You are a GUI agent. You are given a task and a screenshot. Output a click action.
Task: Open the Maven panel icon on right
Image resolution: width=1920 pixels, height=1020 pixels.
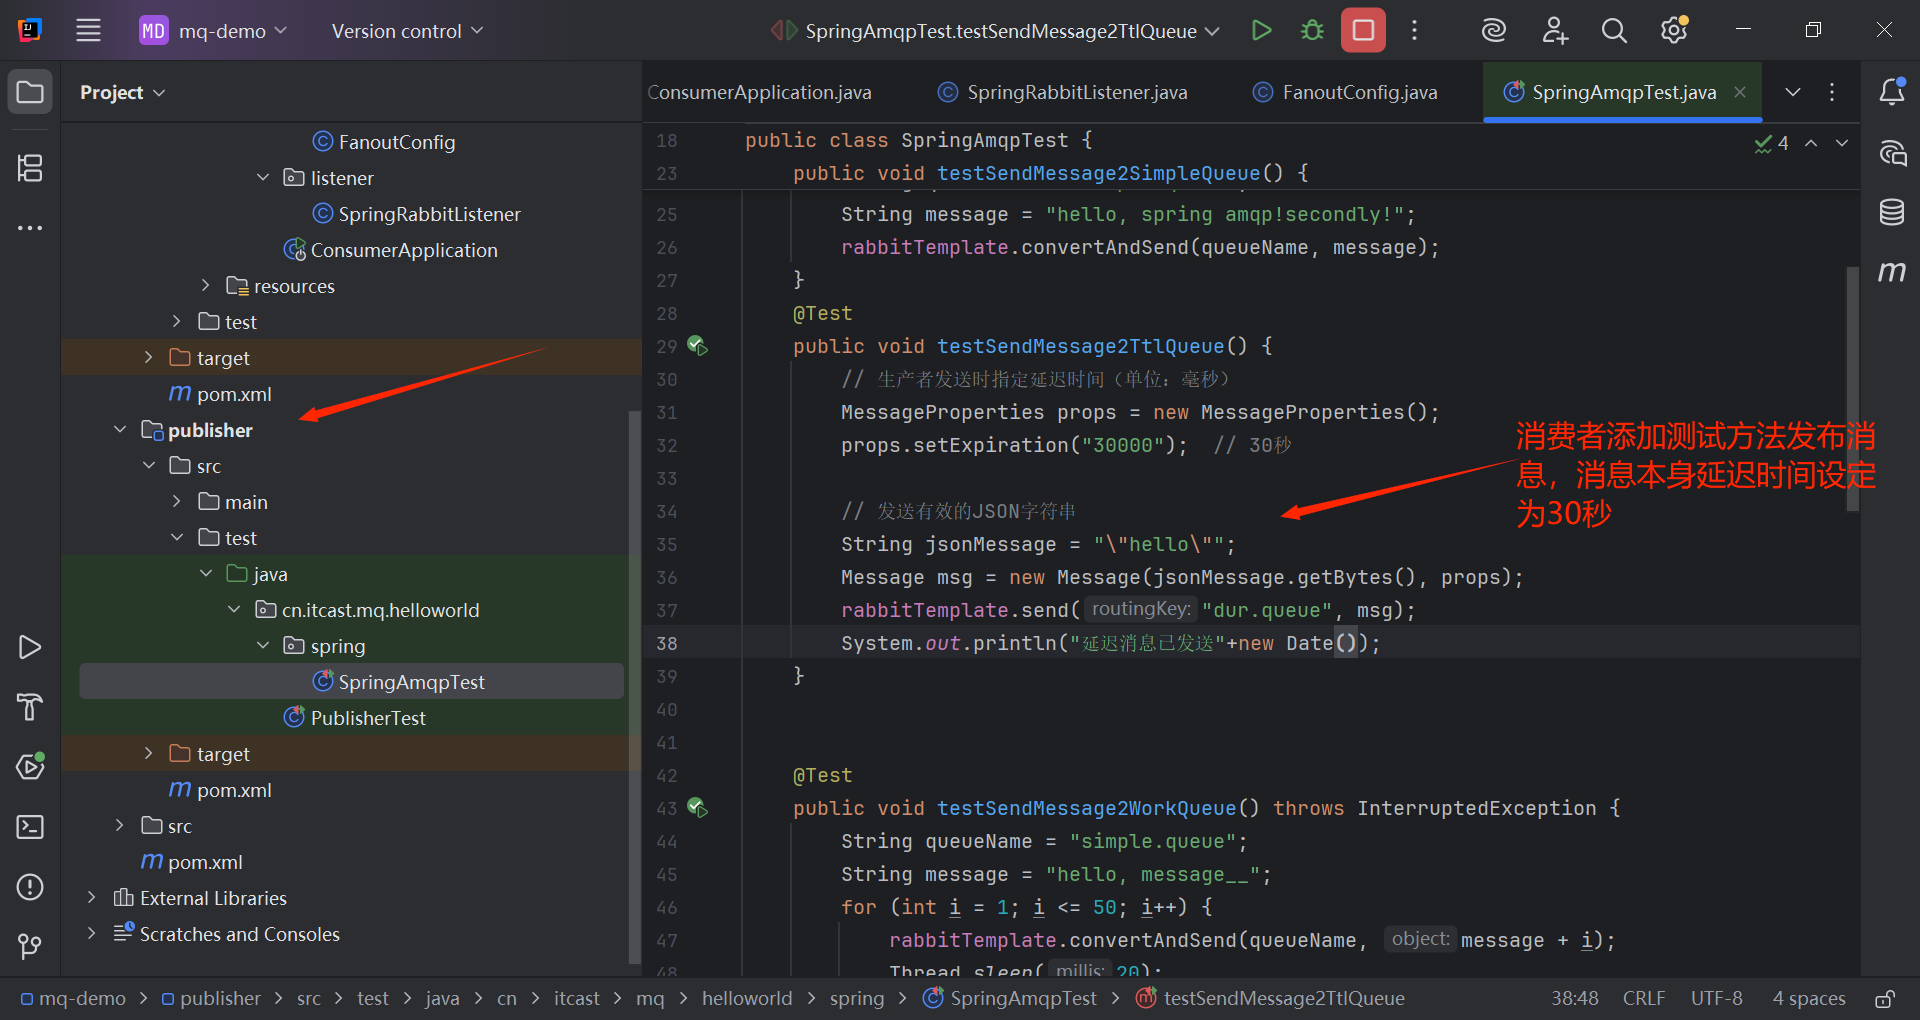click(1891, 272)
